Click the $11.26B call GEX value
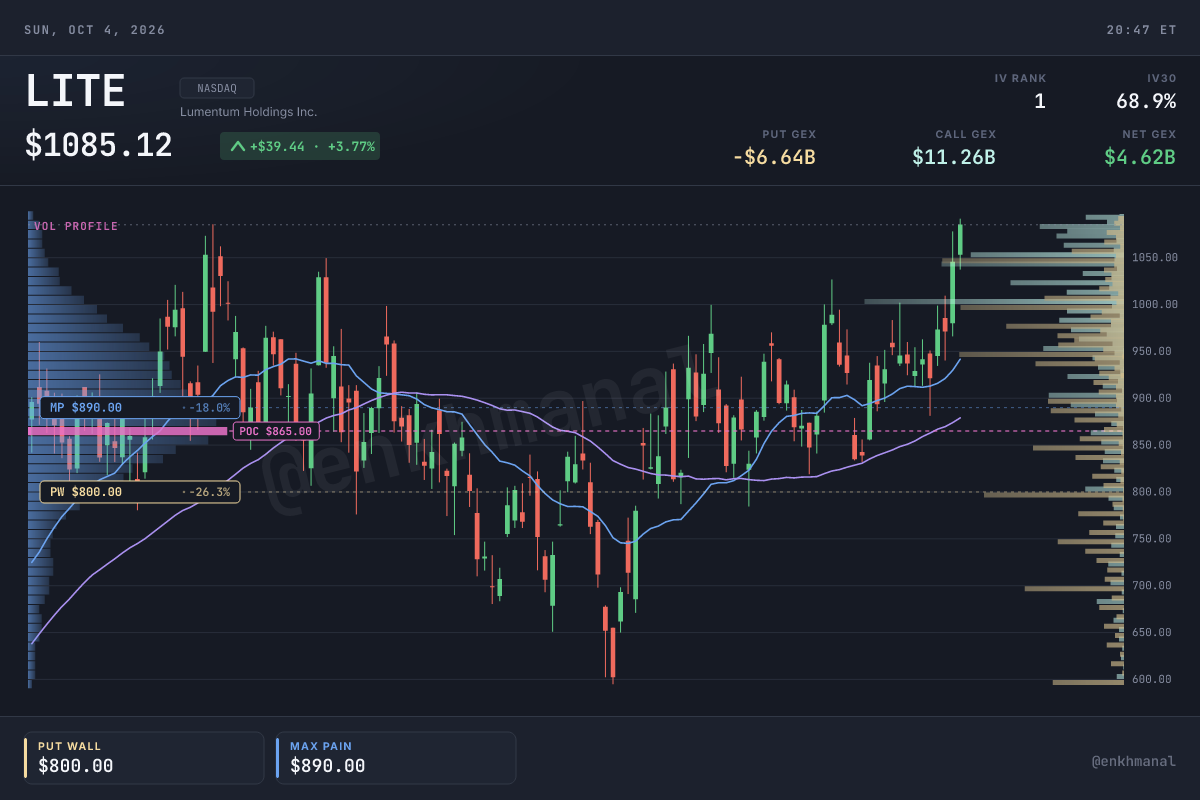Image resolution: width=1200 pixels, height=800 pixels. click(x=954, y=157)
